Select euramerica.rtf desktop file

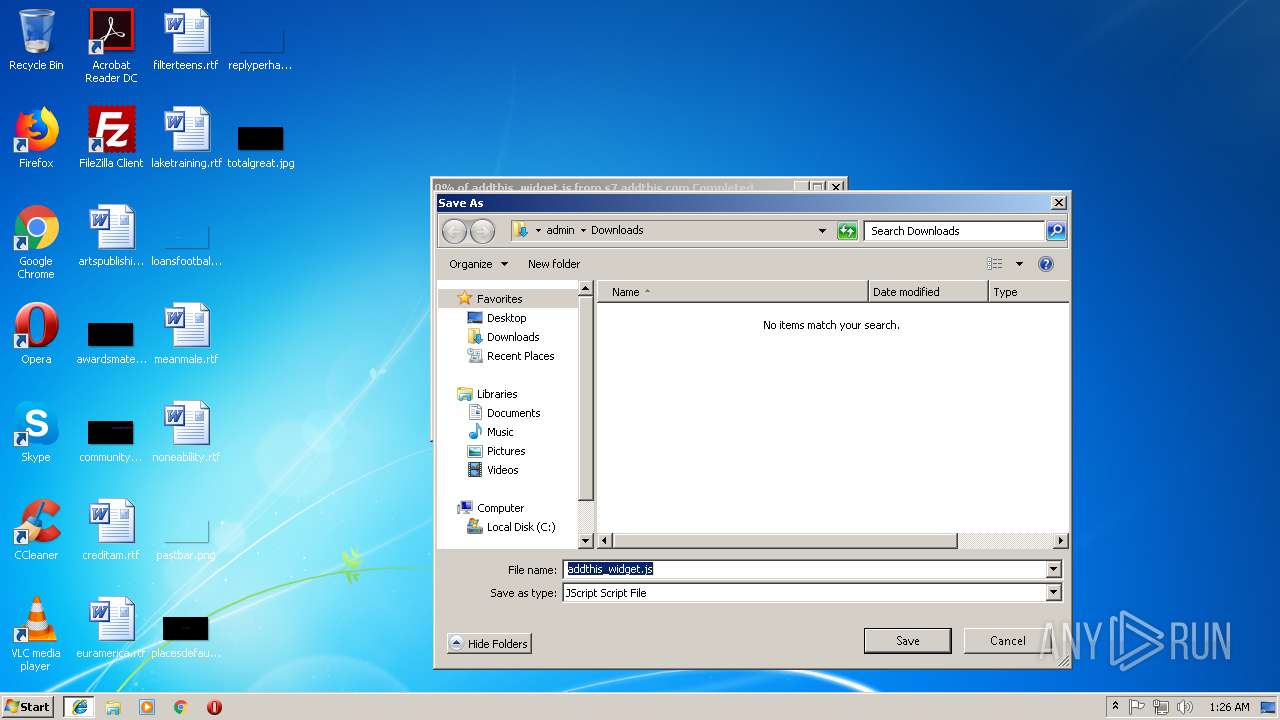click(111, 628)
